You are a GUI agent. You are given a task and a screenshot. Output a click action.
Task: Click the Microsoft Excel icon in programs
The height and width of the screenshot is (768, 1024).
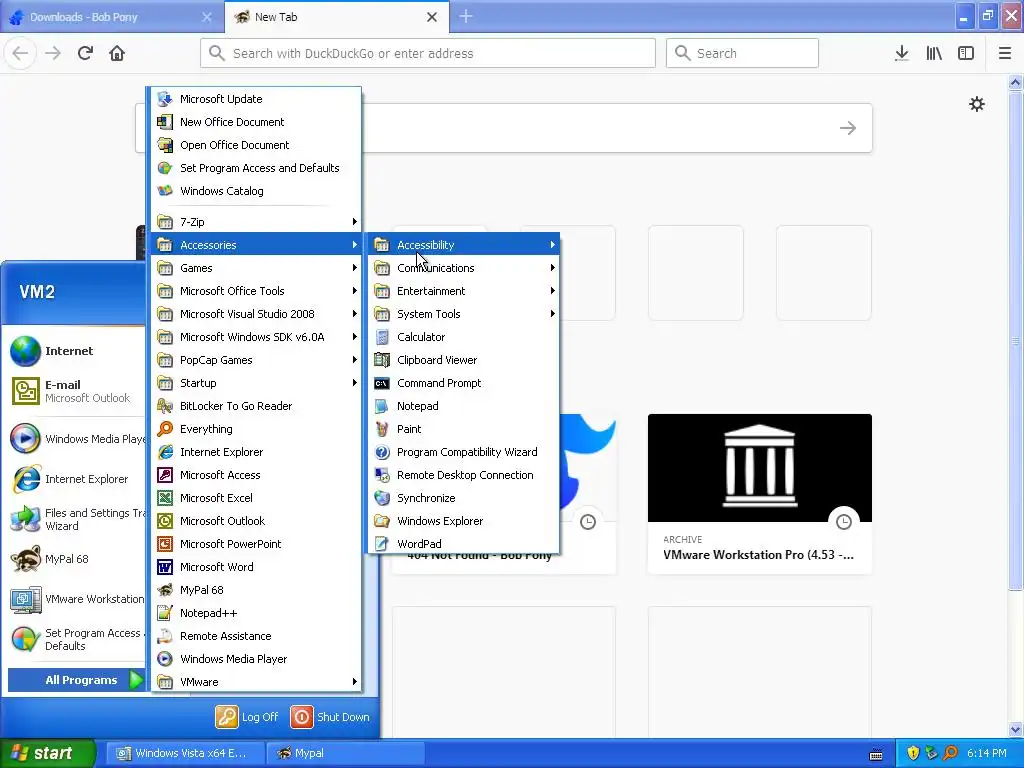[x=165, y=498]
